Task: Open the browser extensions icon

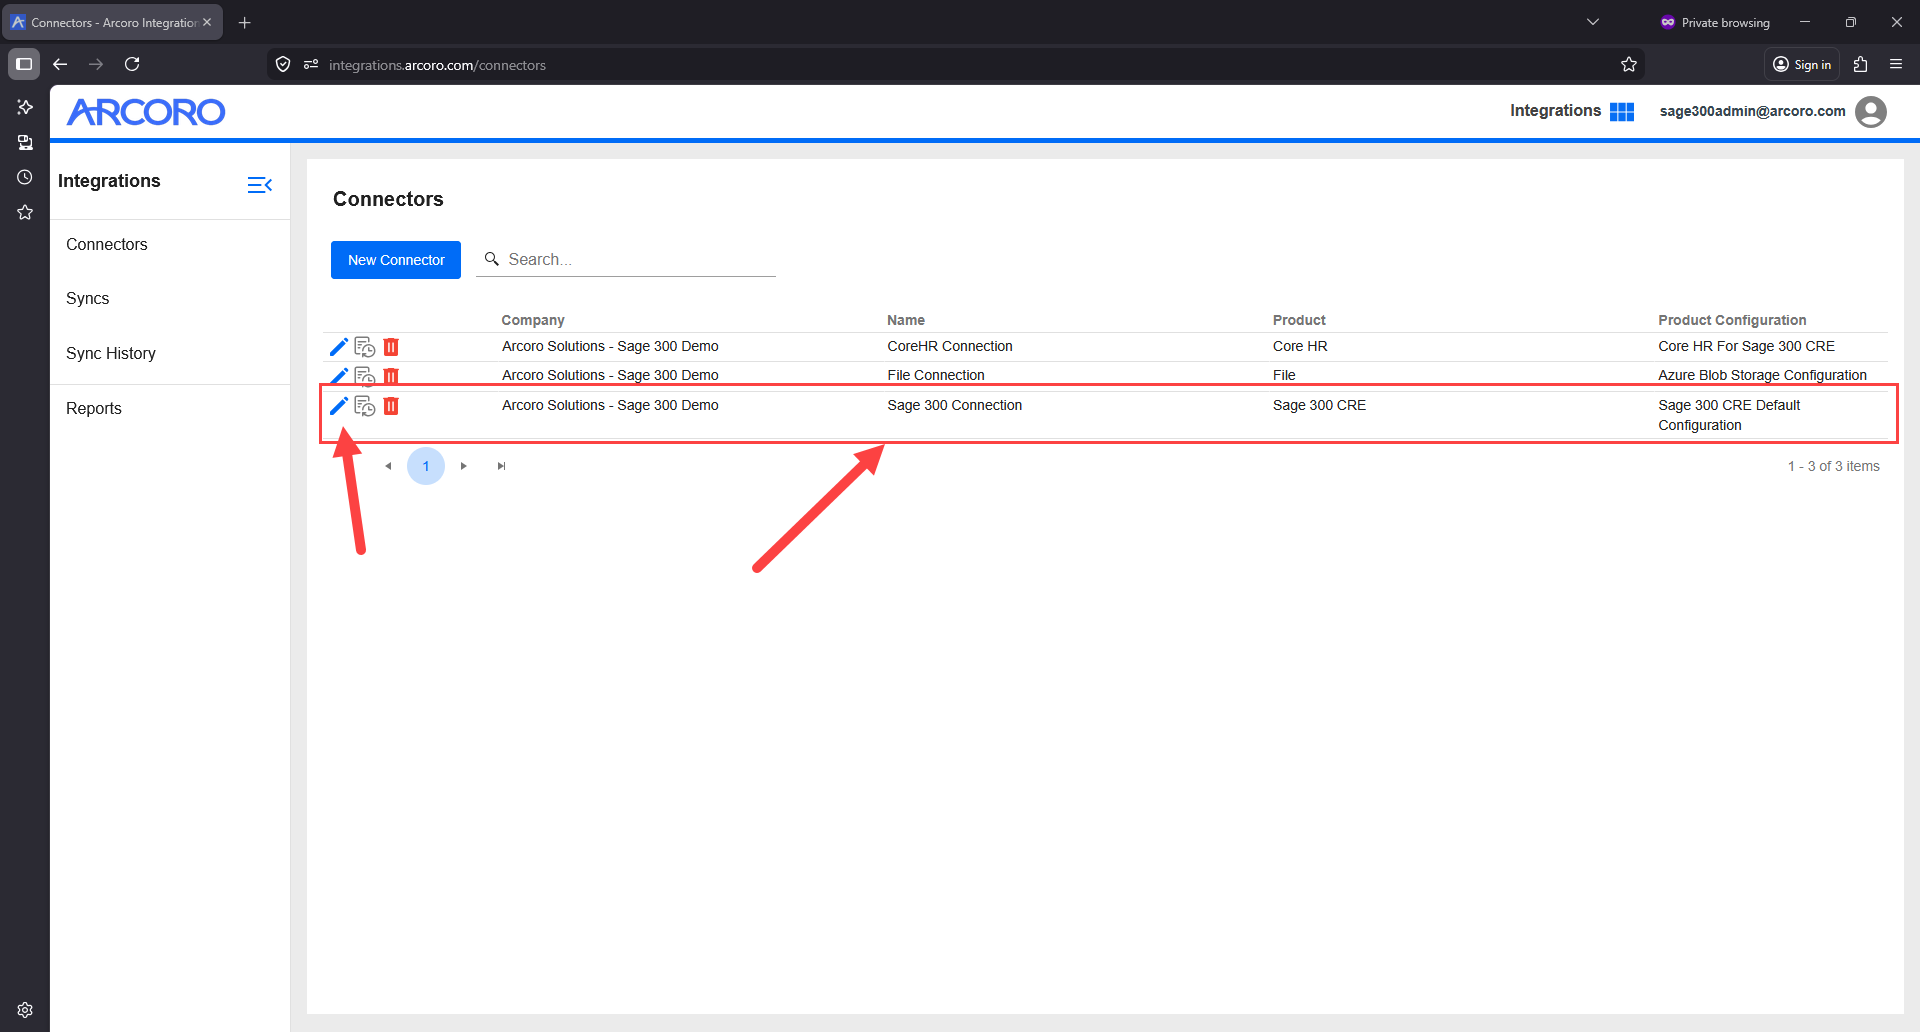Action: pos(1860,64)
